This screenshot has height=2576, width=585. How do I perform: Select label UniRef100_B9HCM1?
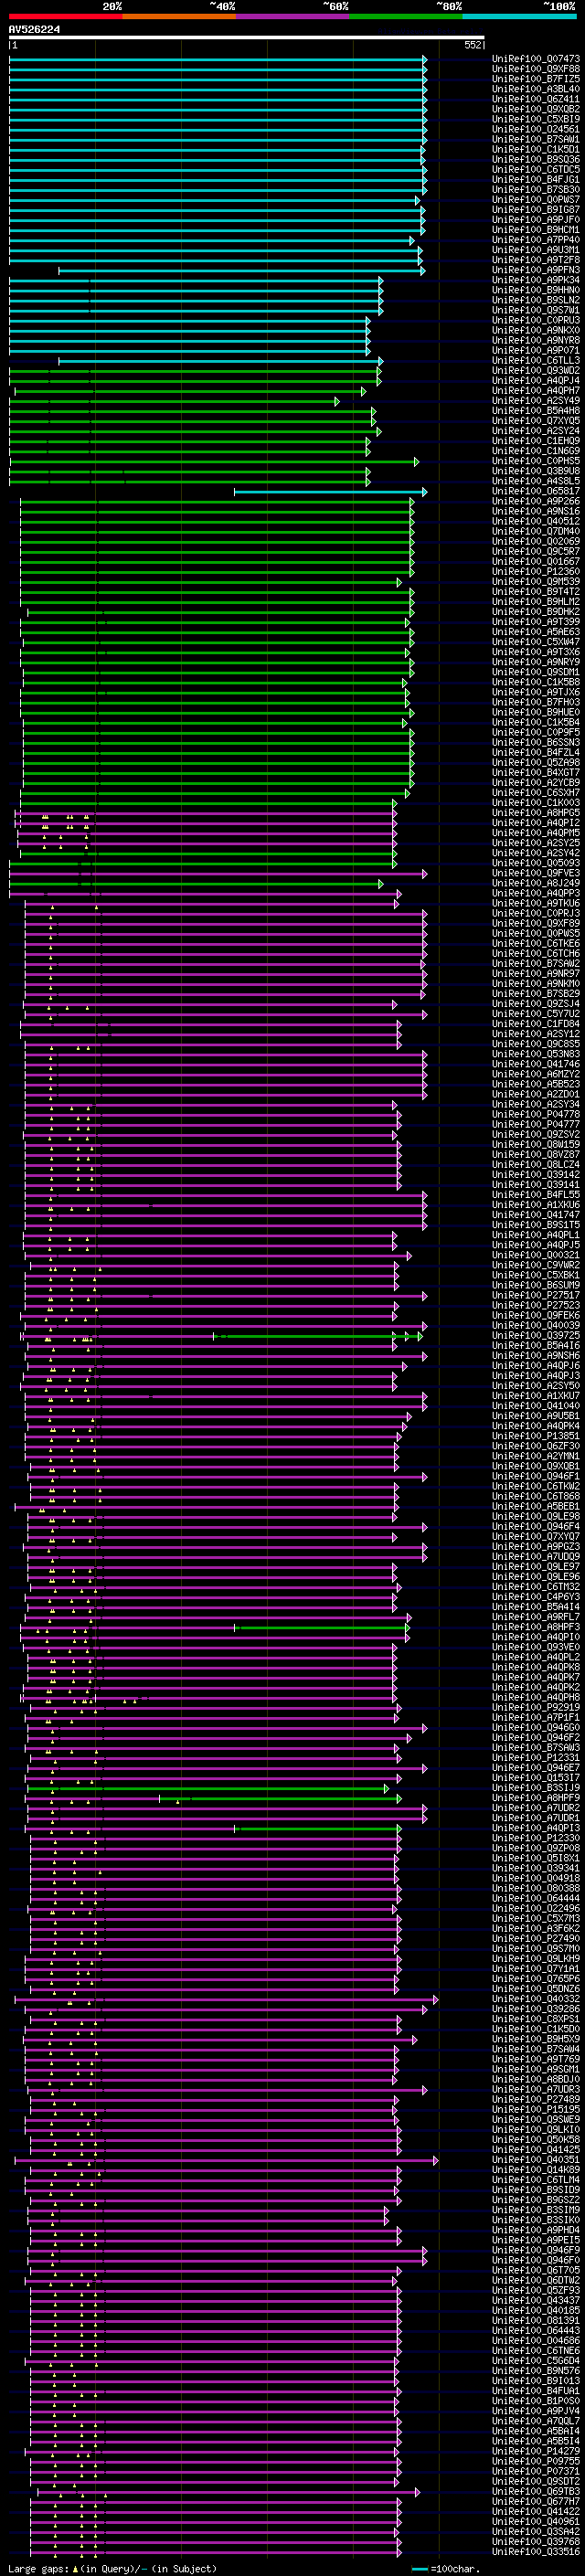click(536, 230)
